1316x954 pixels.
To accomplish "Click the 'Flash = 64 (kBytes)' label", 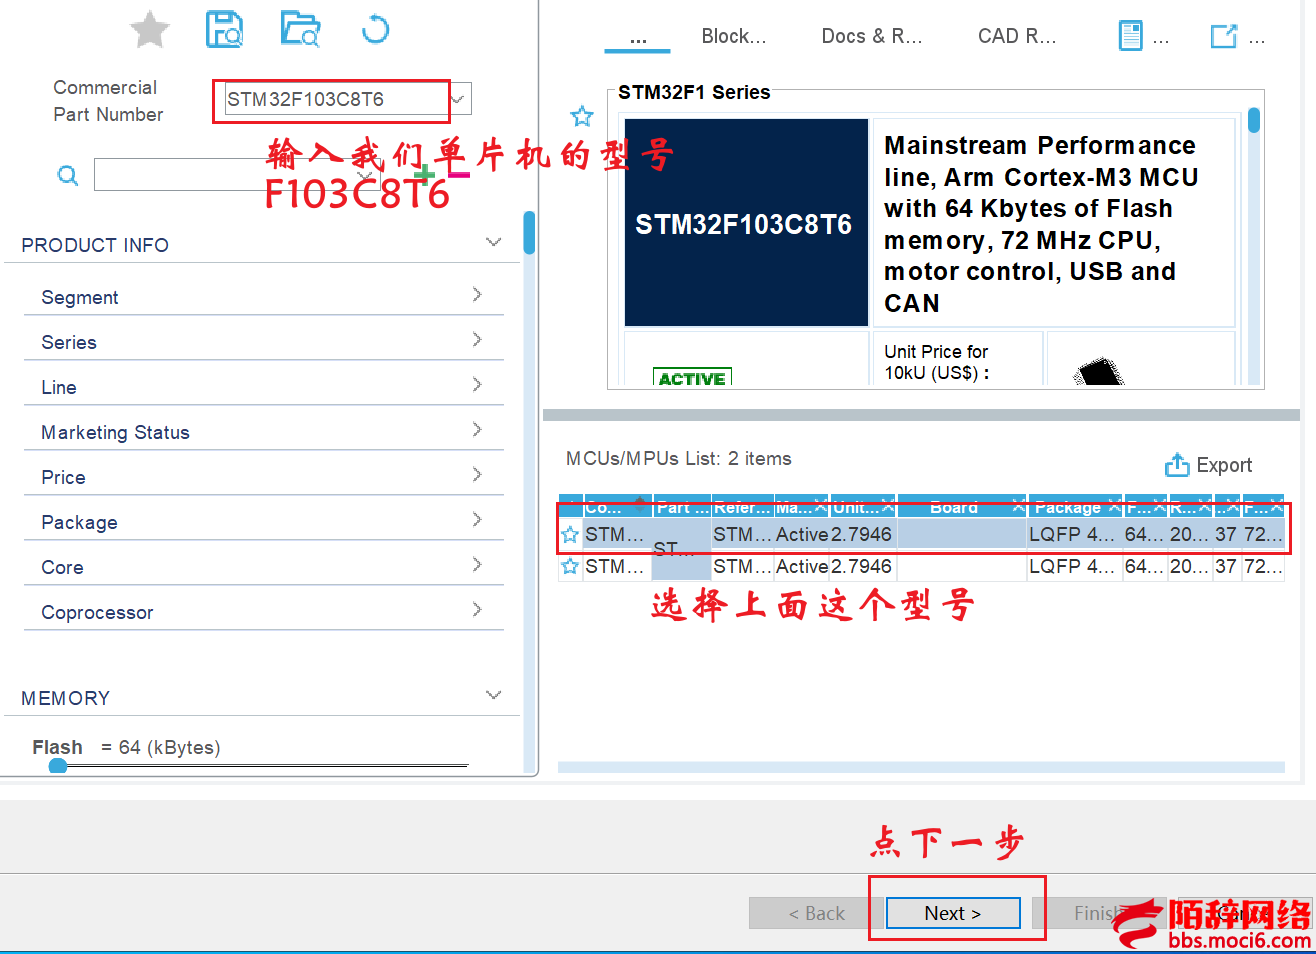I will point(126,747).
